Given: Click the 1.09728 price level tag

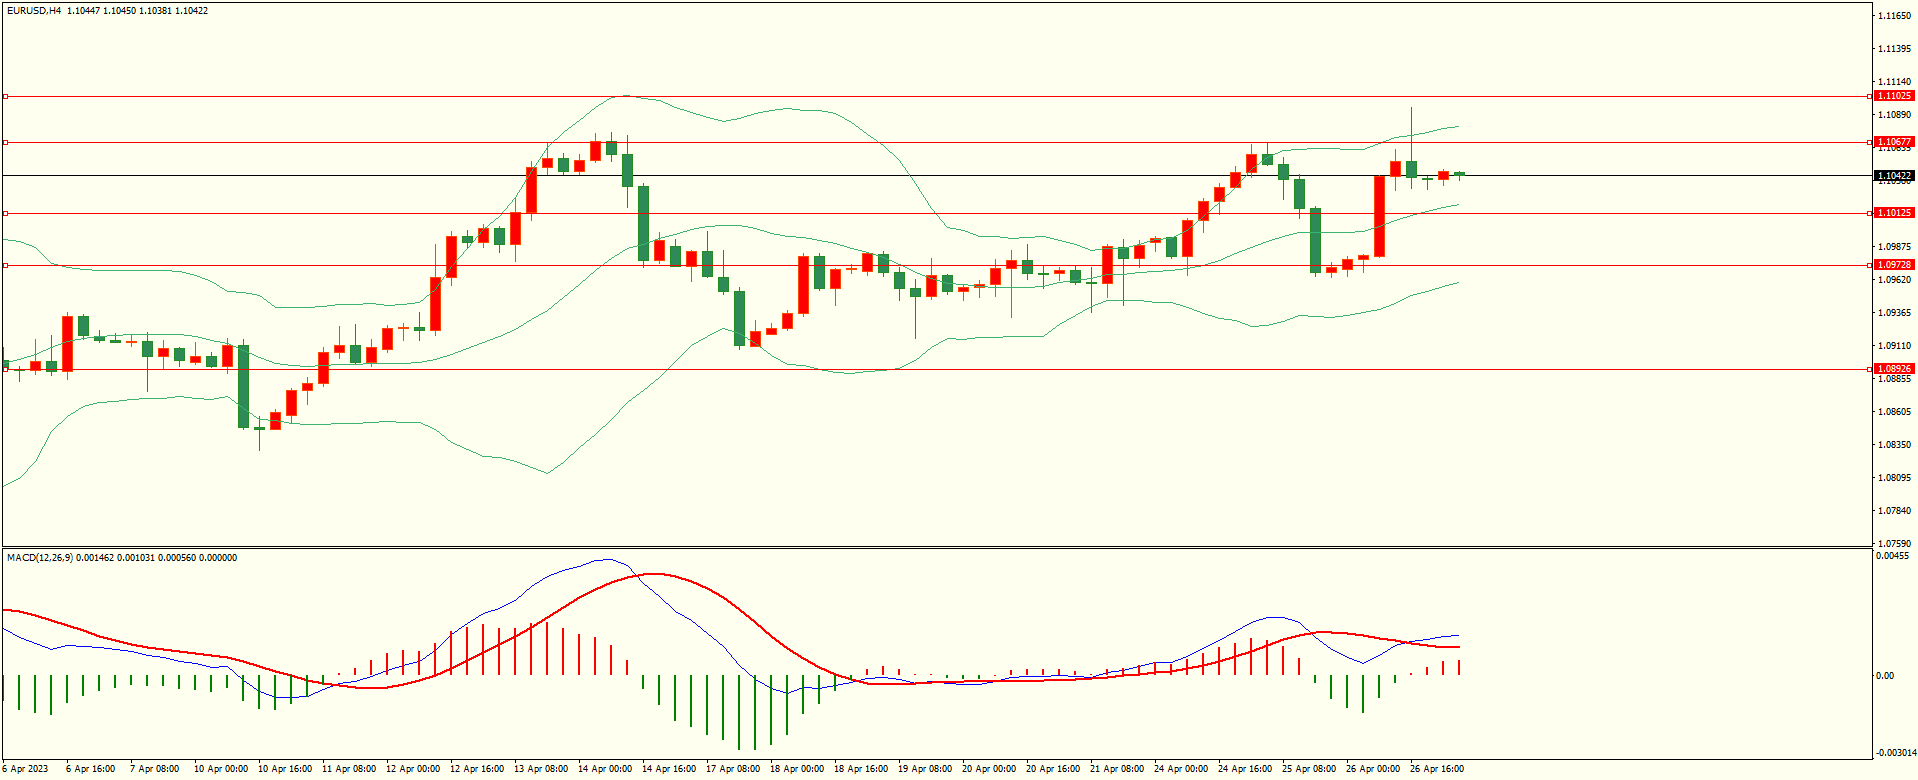Looking at the screenshot, I should coord(1893,265).
